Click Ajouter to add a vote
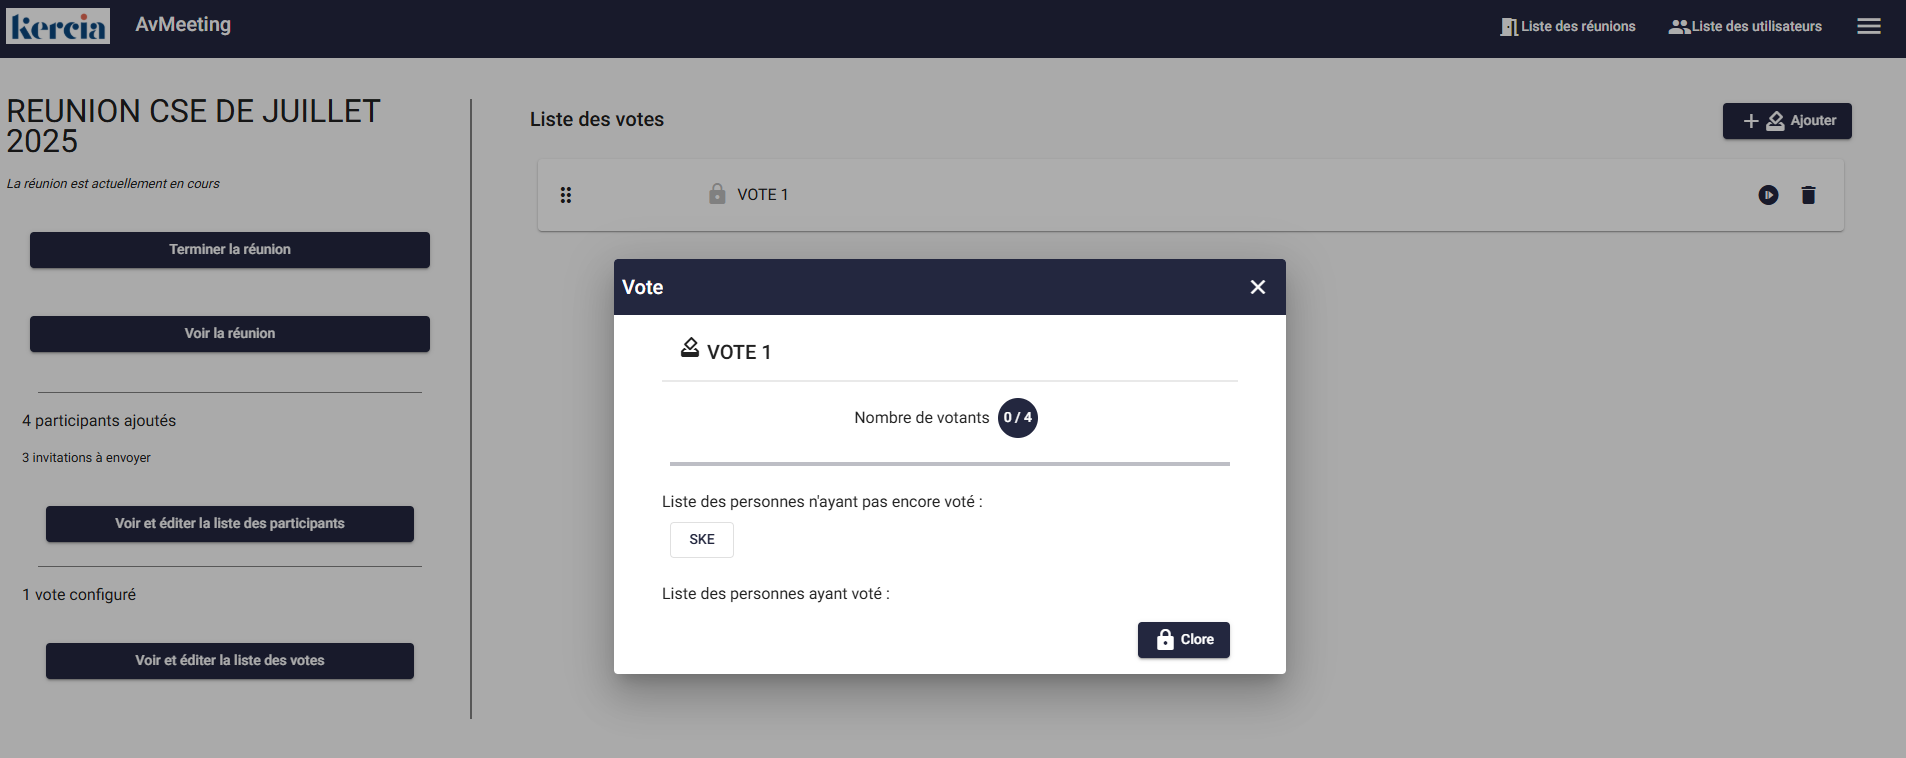Viewport: 1906px width, 758px height. [1786, 121]
